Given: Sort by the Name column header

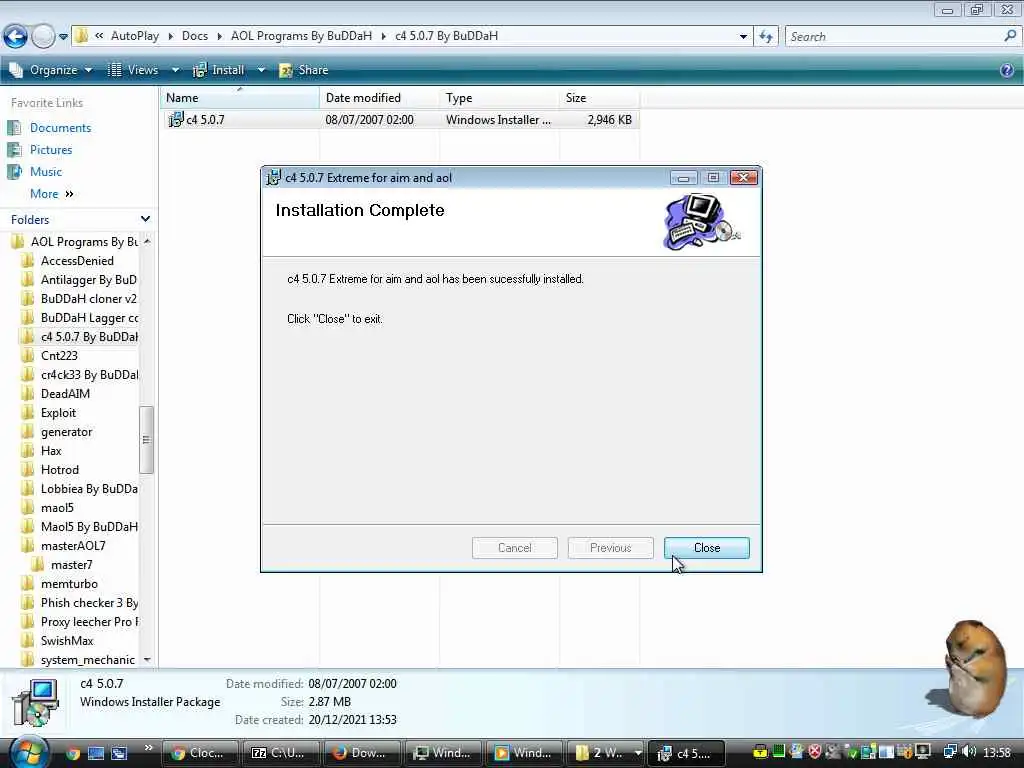Looking at the screenshot, I should (240, 98).
